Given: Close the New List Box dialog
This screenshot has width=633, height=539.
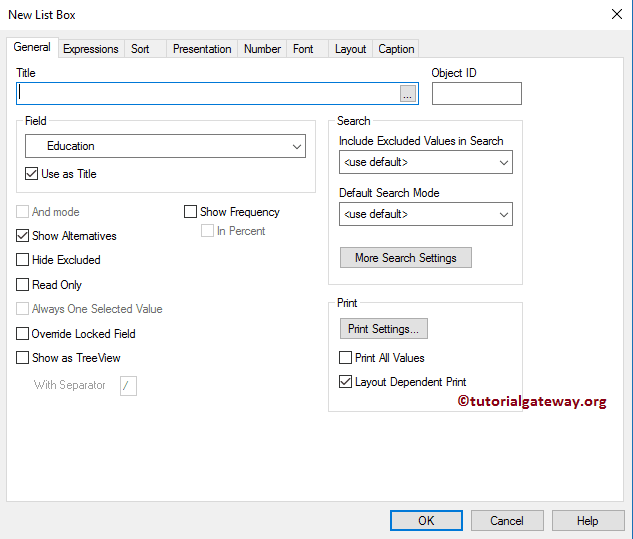Looking at the screenshot, I should [615, 15].
